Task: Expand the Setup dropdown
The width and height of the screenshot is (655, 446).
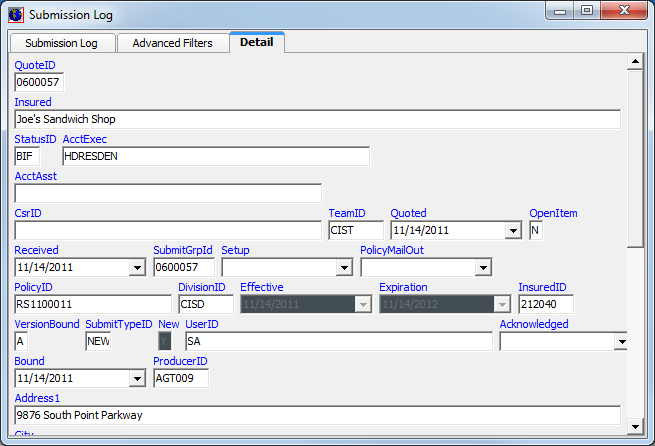Action: click(x=344, y=267)
